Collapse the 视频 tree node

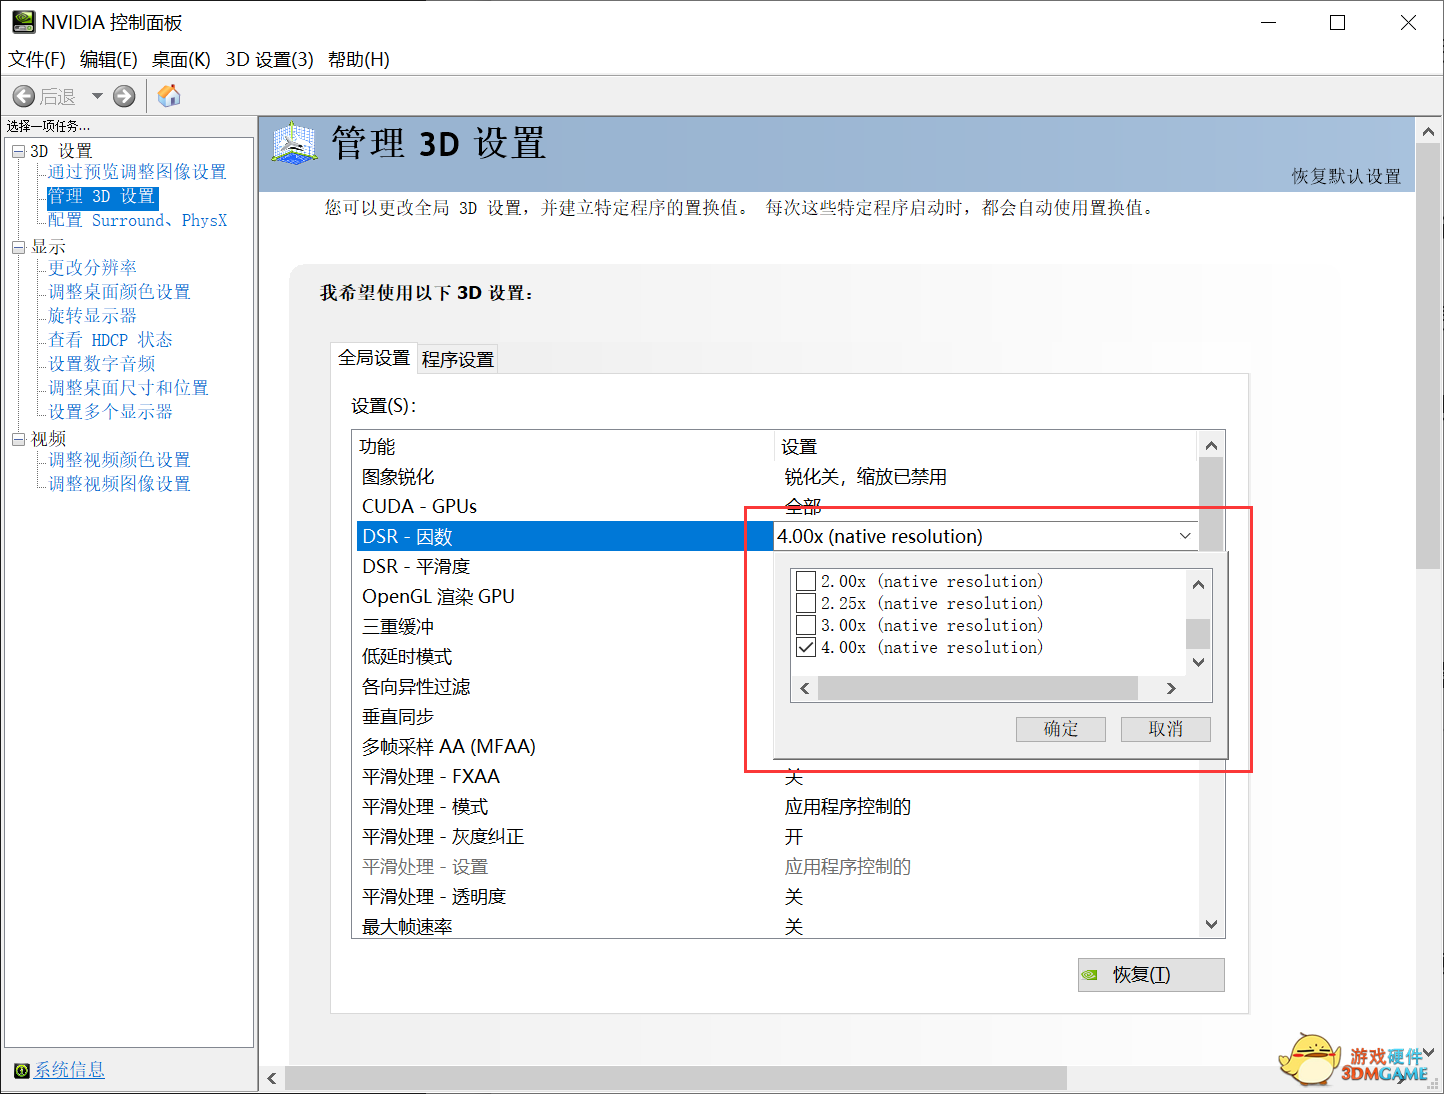(18, 439)
